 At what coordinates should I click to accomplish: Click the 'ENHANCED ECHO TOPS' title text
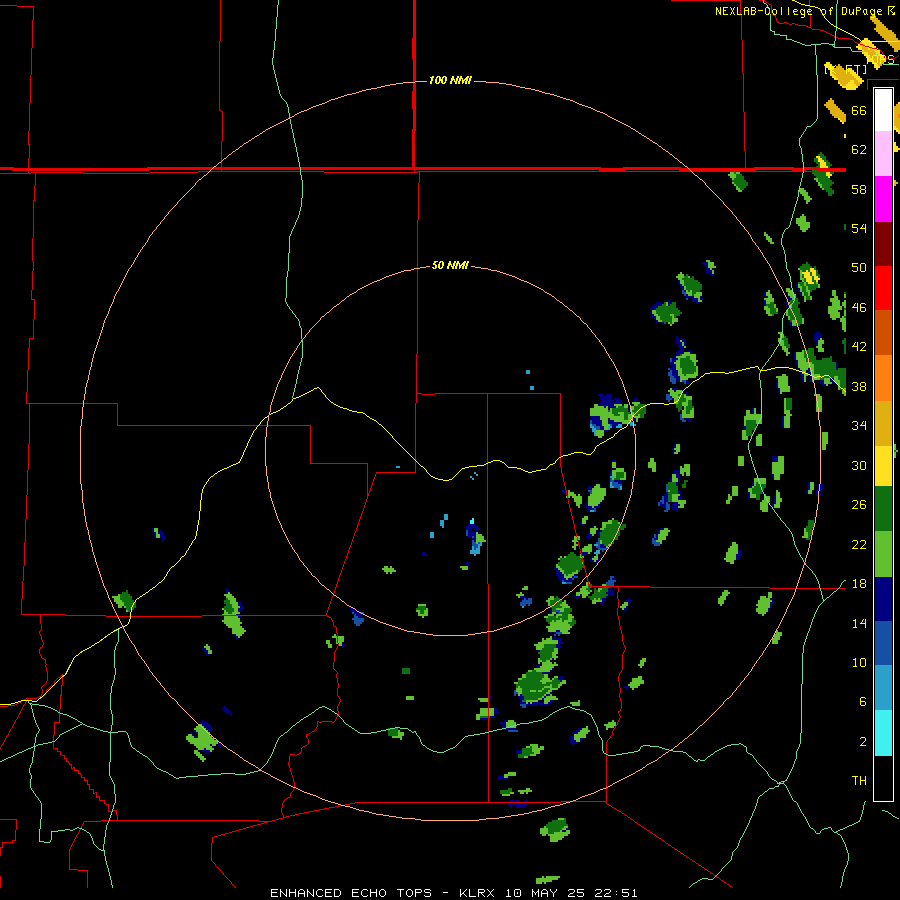click(351, 893)
